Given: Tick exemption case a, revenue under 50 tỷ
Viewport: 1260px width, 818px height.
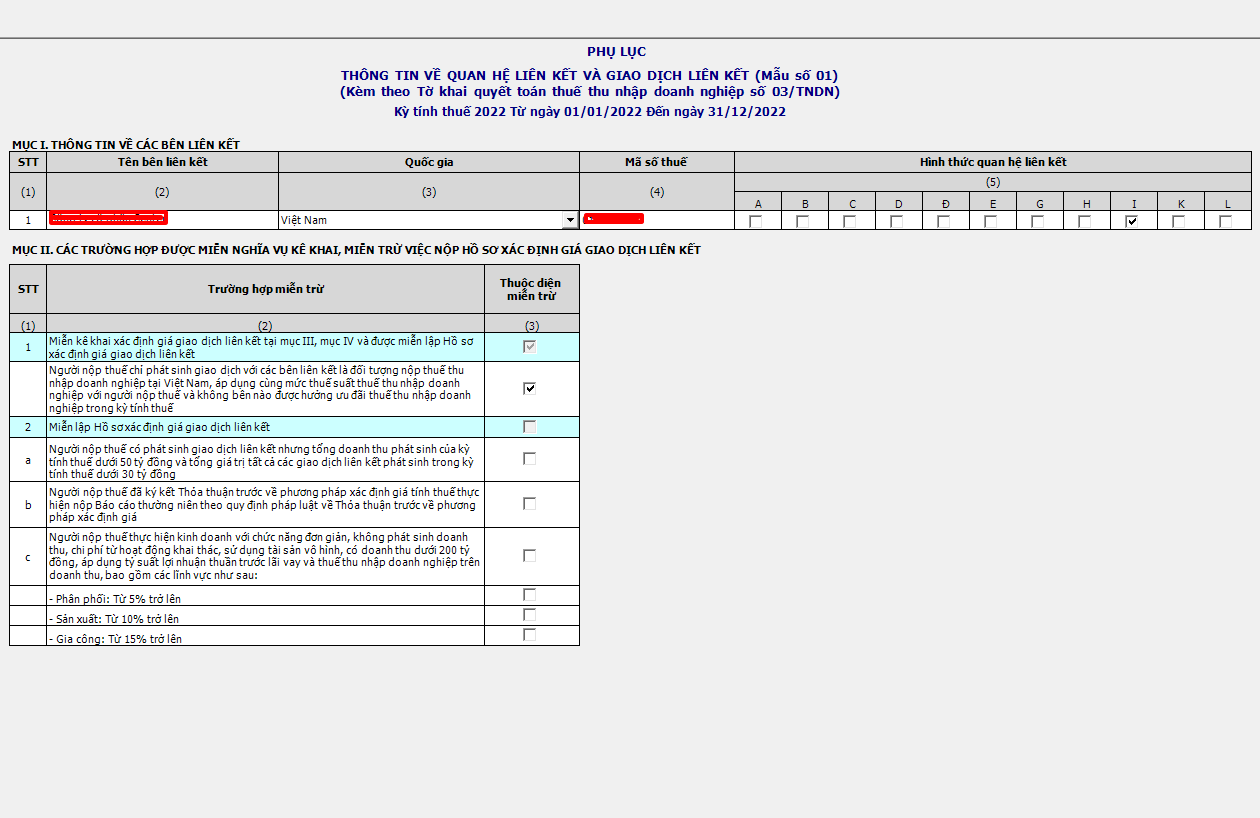Looking at the screenshot, I should [x=530, y=459].
